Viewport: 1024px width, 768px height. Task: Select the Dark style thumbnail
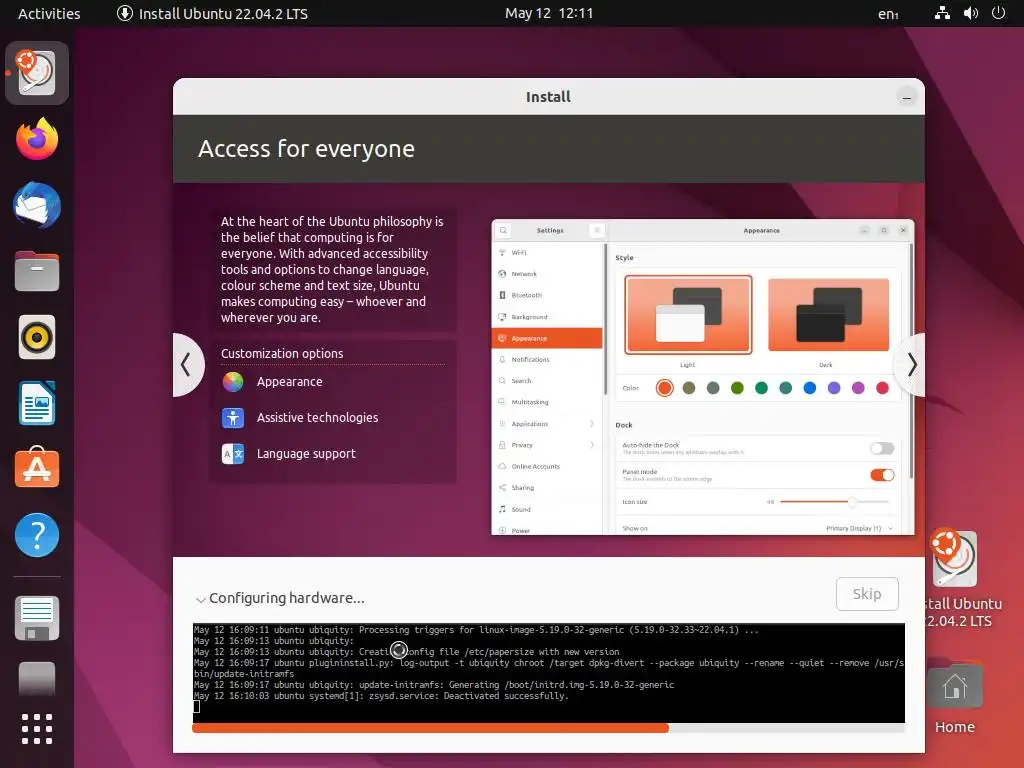[828, 315]
